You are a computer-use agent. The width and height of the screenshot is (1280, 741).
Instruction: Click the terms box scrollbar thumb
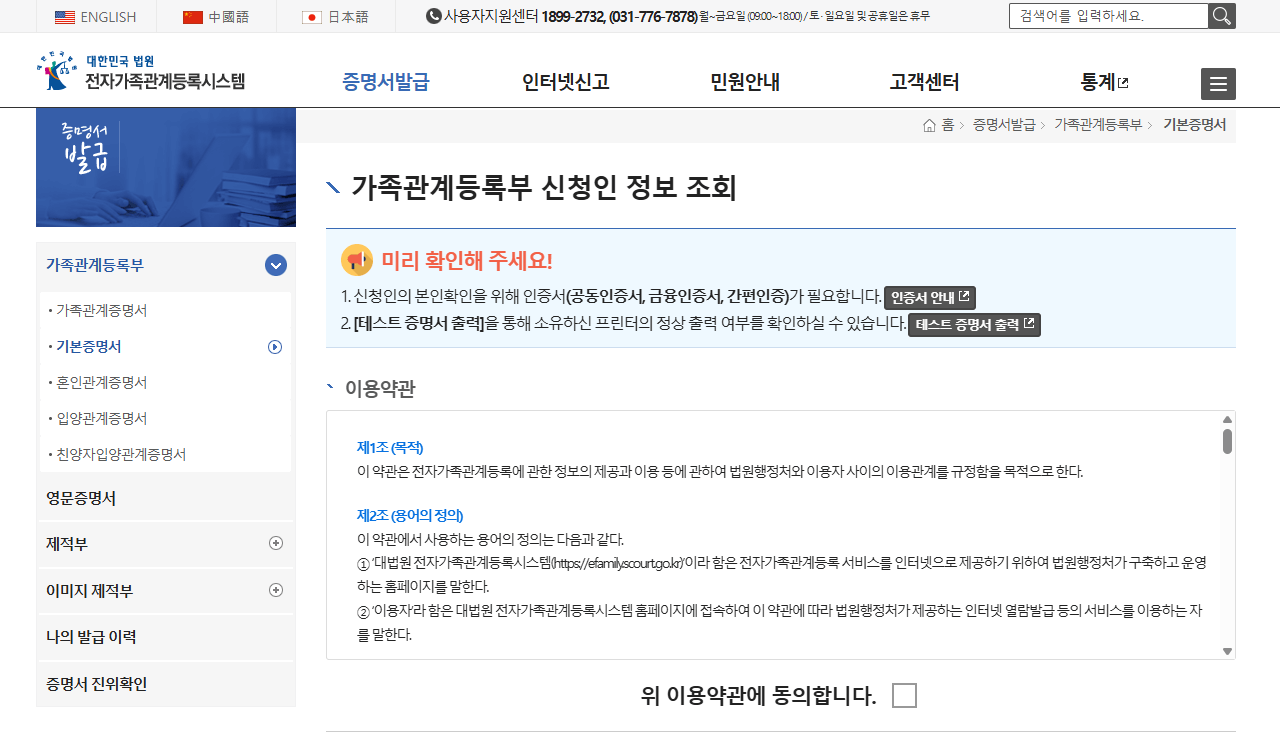pos(1227,441)
